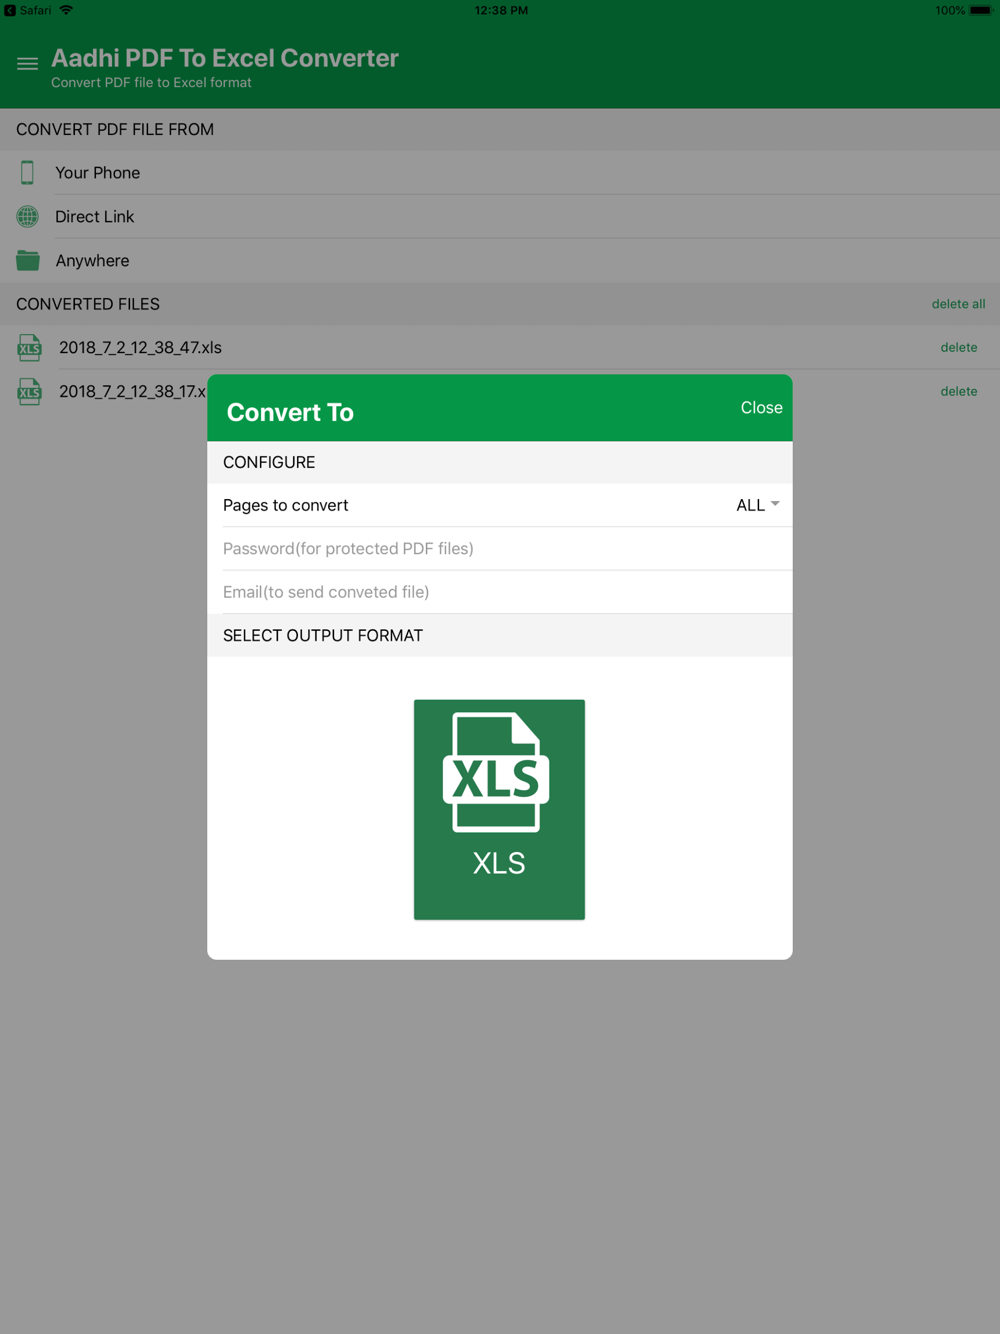Click the Email to send converted file field

[x=500, y=592]
